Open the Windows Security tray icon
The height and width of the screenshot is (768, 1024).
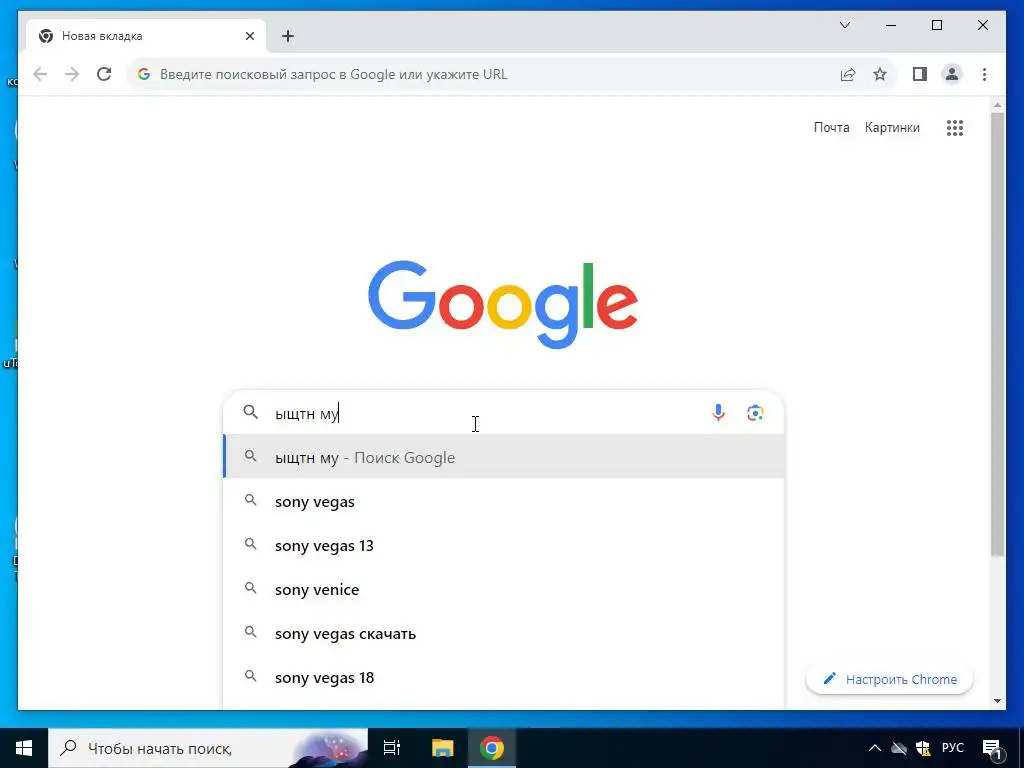pyautogui.click(x=923, y=748)
